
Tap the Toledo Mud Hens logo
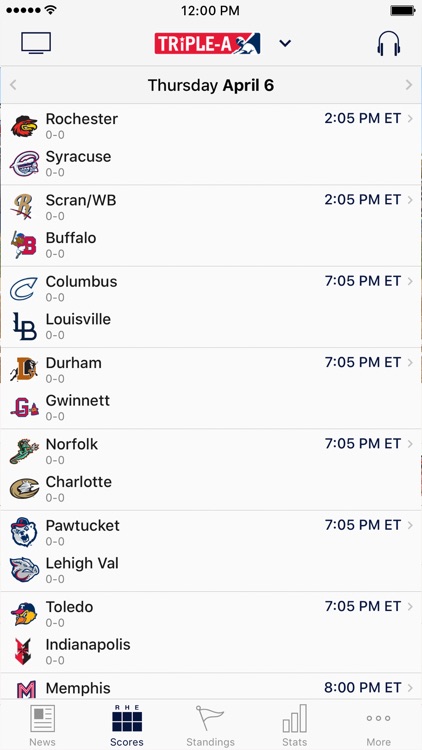(x=24, y=614)
